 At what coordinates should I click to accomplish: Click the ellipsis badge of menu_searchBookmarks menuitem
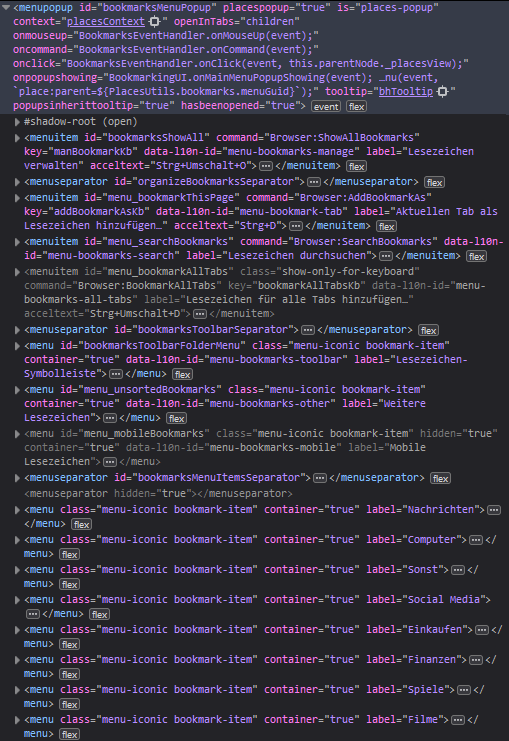click(x=386, y=256)
